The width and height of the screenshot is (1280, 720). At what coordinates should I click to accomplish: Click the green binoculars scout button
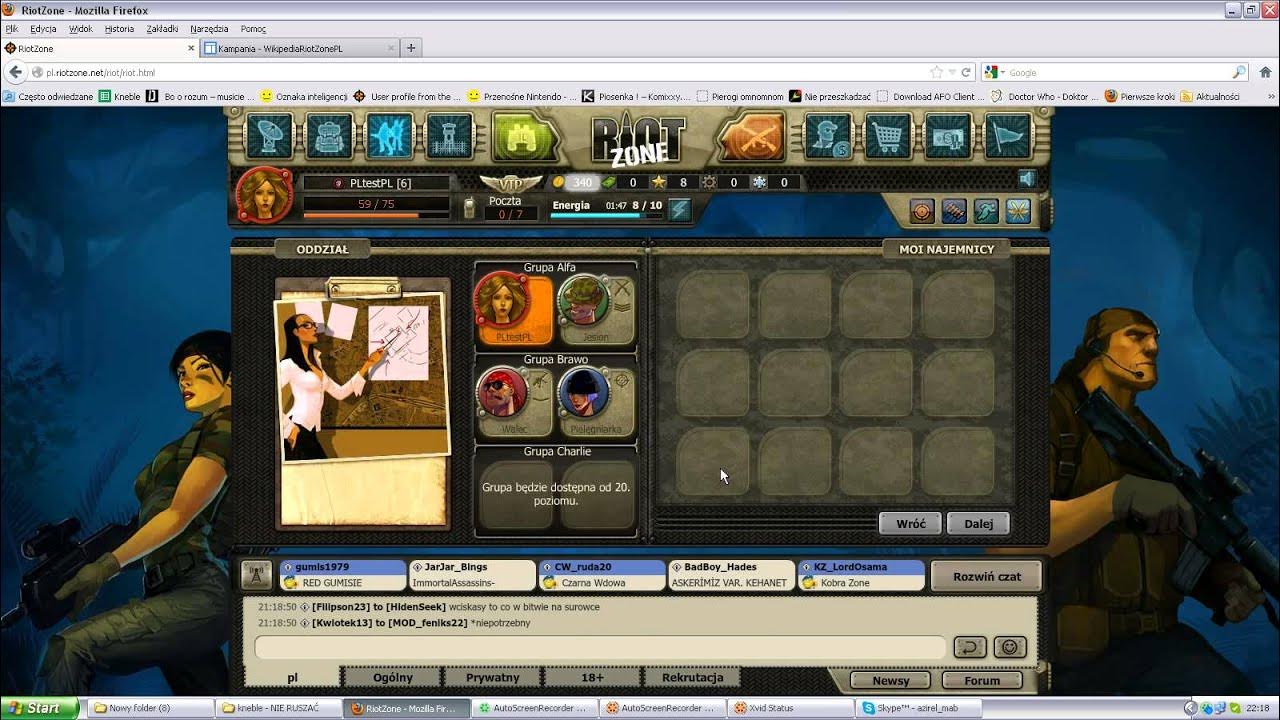pyautogui.click(x=524, y=138)
